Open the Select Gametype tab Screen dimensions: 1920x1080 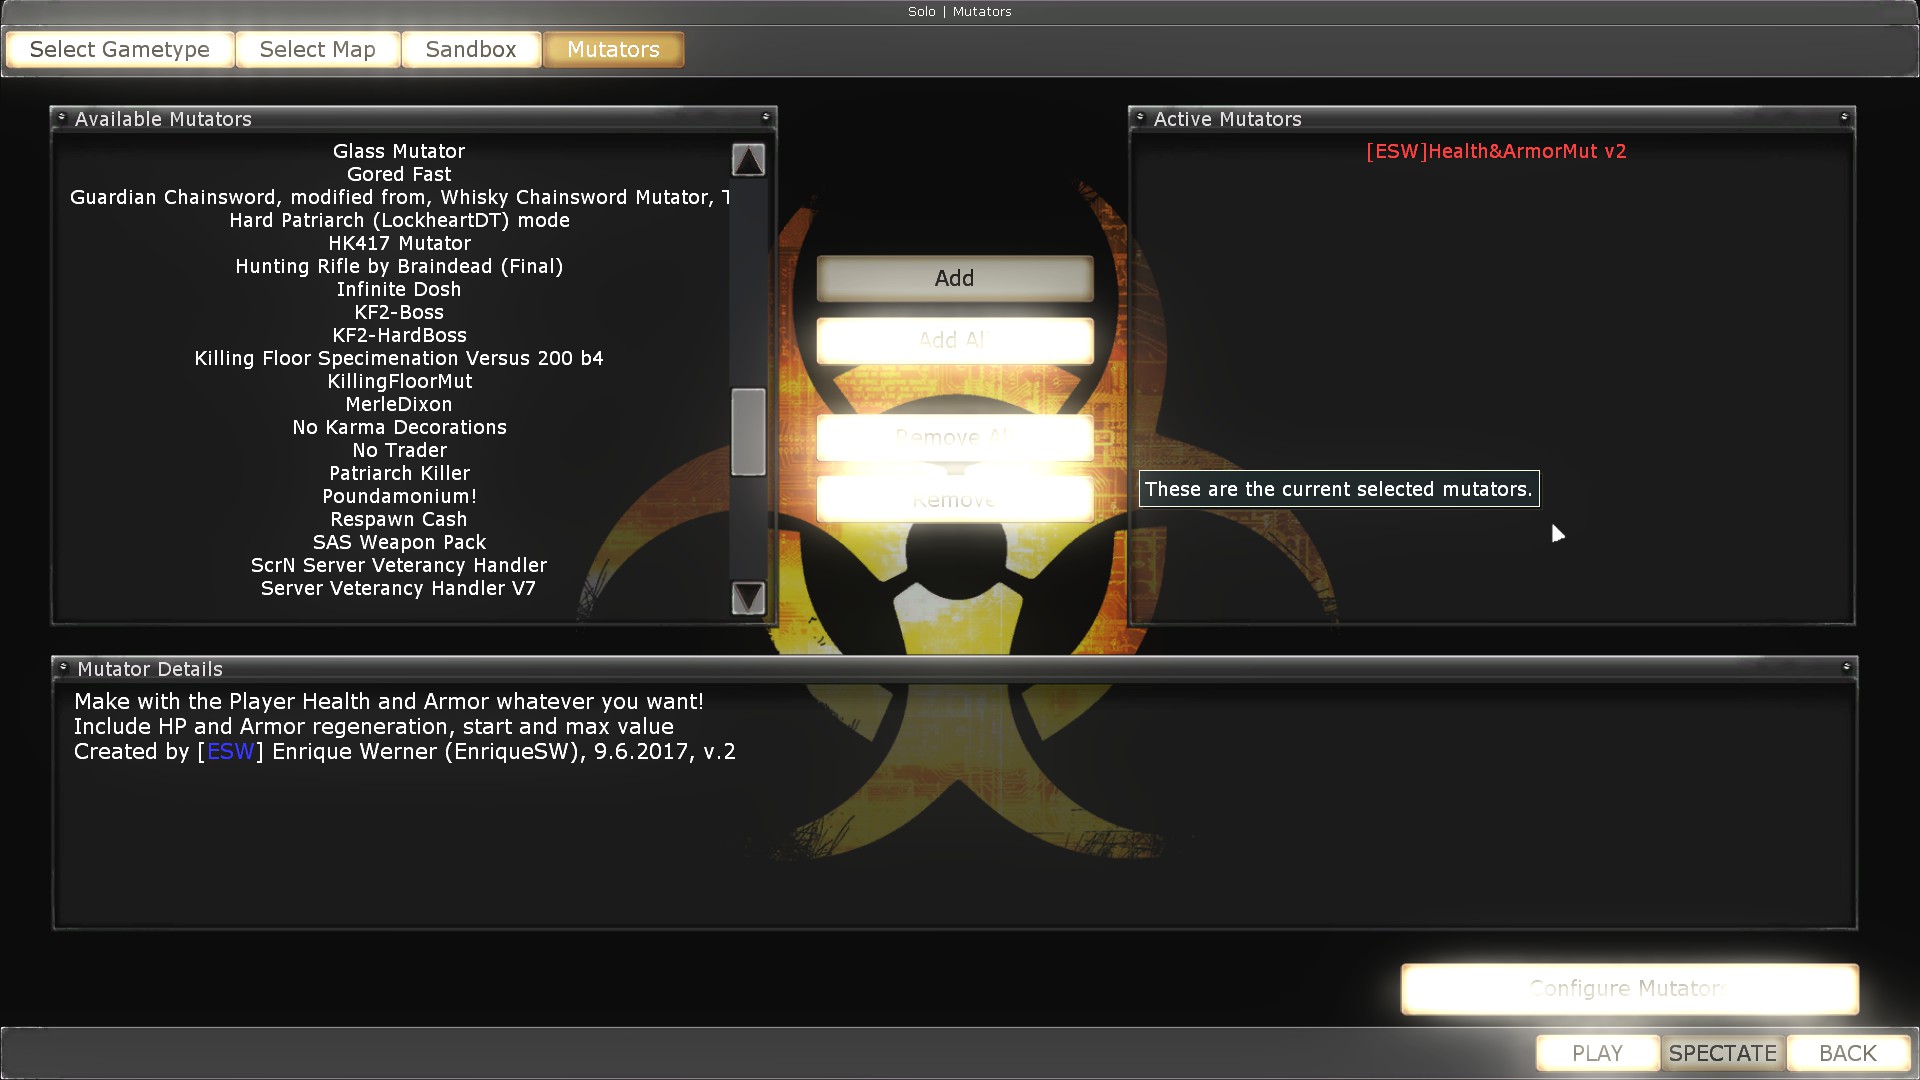pyautogui.click(x=120, y=50)
